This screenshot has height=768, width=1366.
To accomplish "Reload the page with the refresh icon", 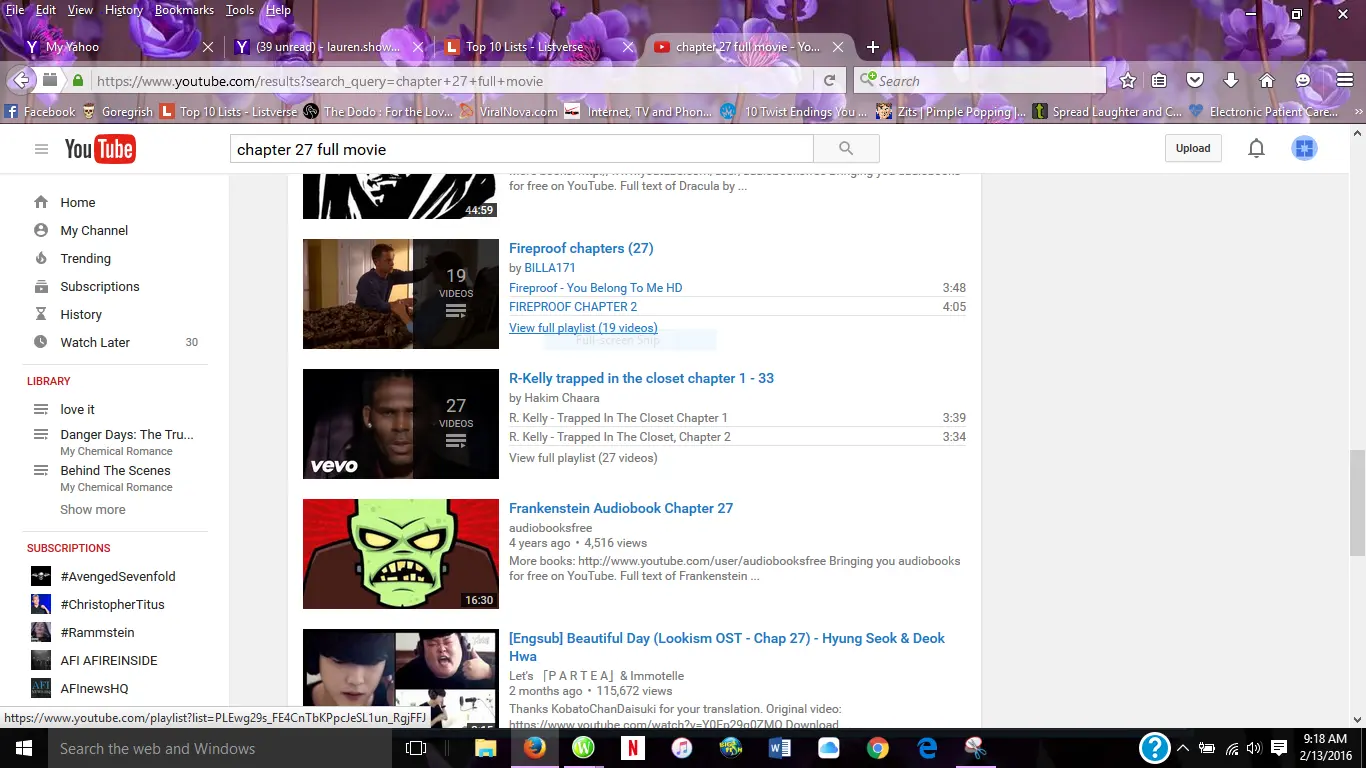I will click(829, 81).
